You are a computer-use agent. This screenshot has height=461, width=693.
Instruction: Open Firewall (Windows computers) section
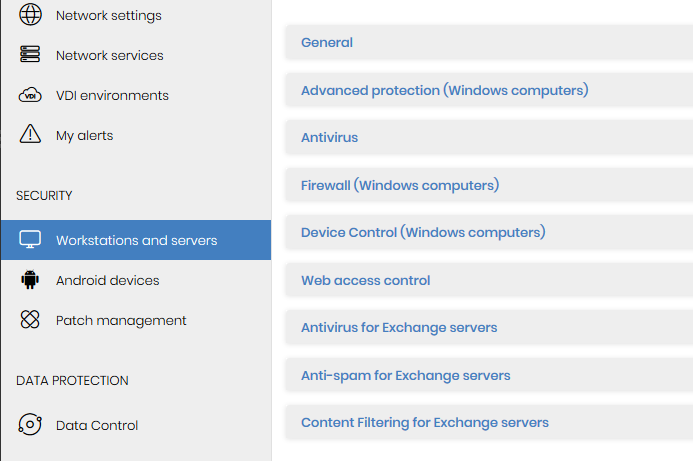[489, 185]
